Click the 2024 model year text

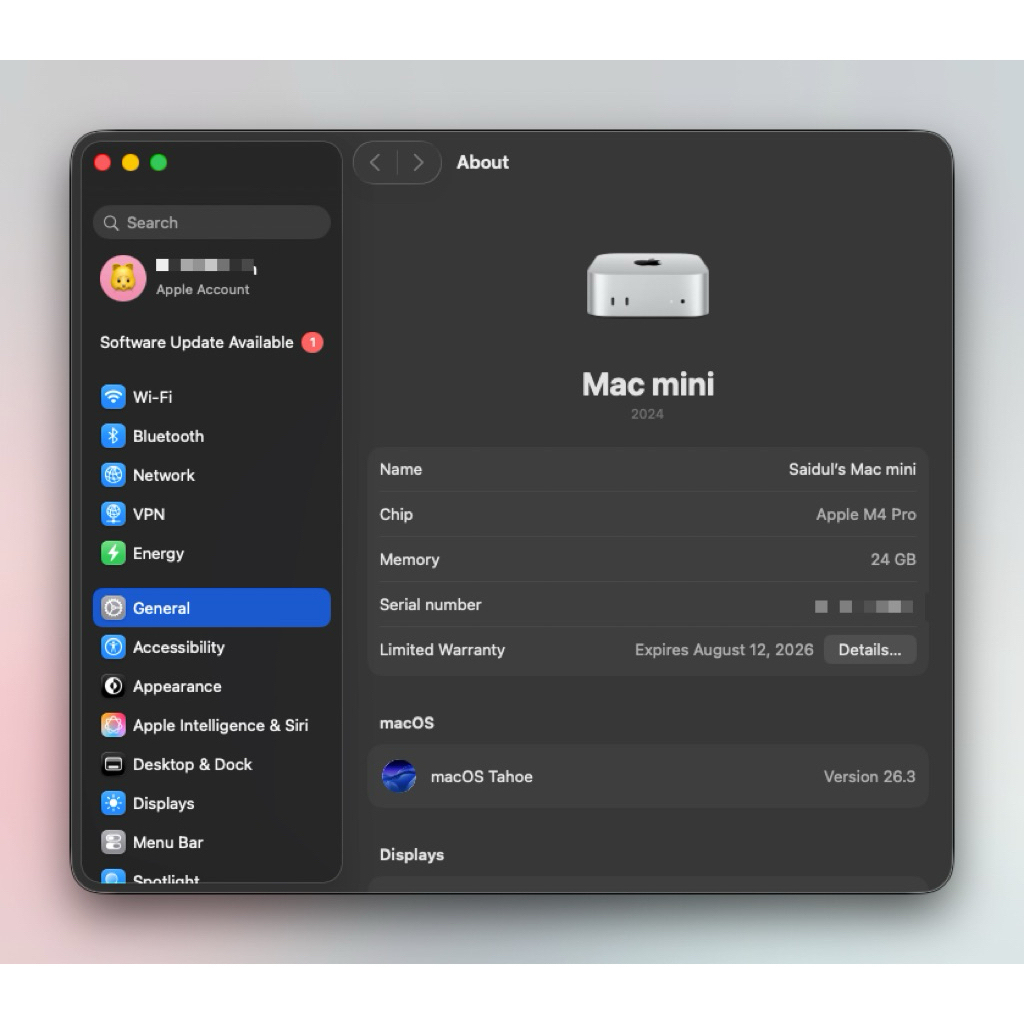pos(647,414)
